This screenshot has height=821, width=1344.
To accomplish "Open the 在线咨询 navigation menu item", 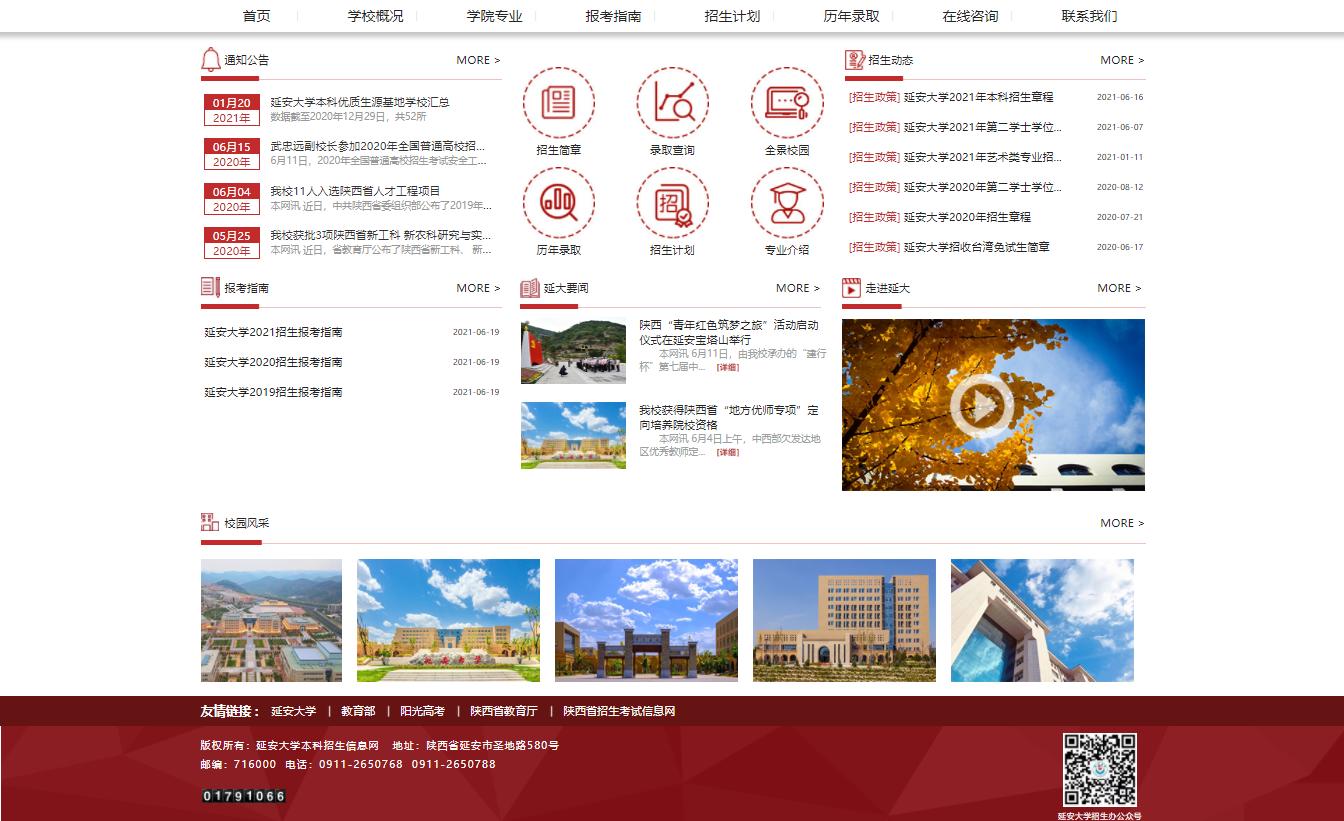I will point(970,16).
